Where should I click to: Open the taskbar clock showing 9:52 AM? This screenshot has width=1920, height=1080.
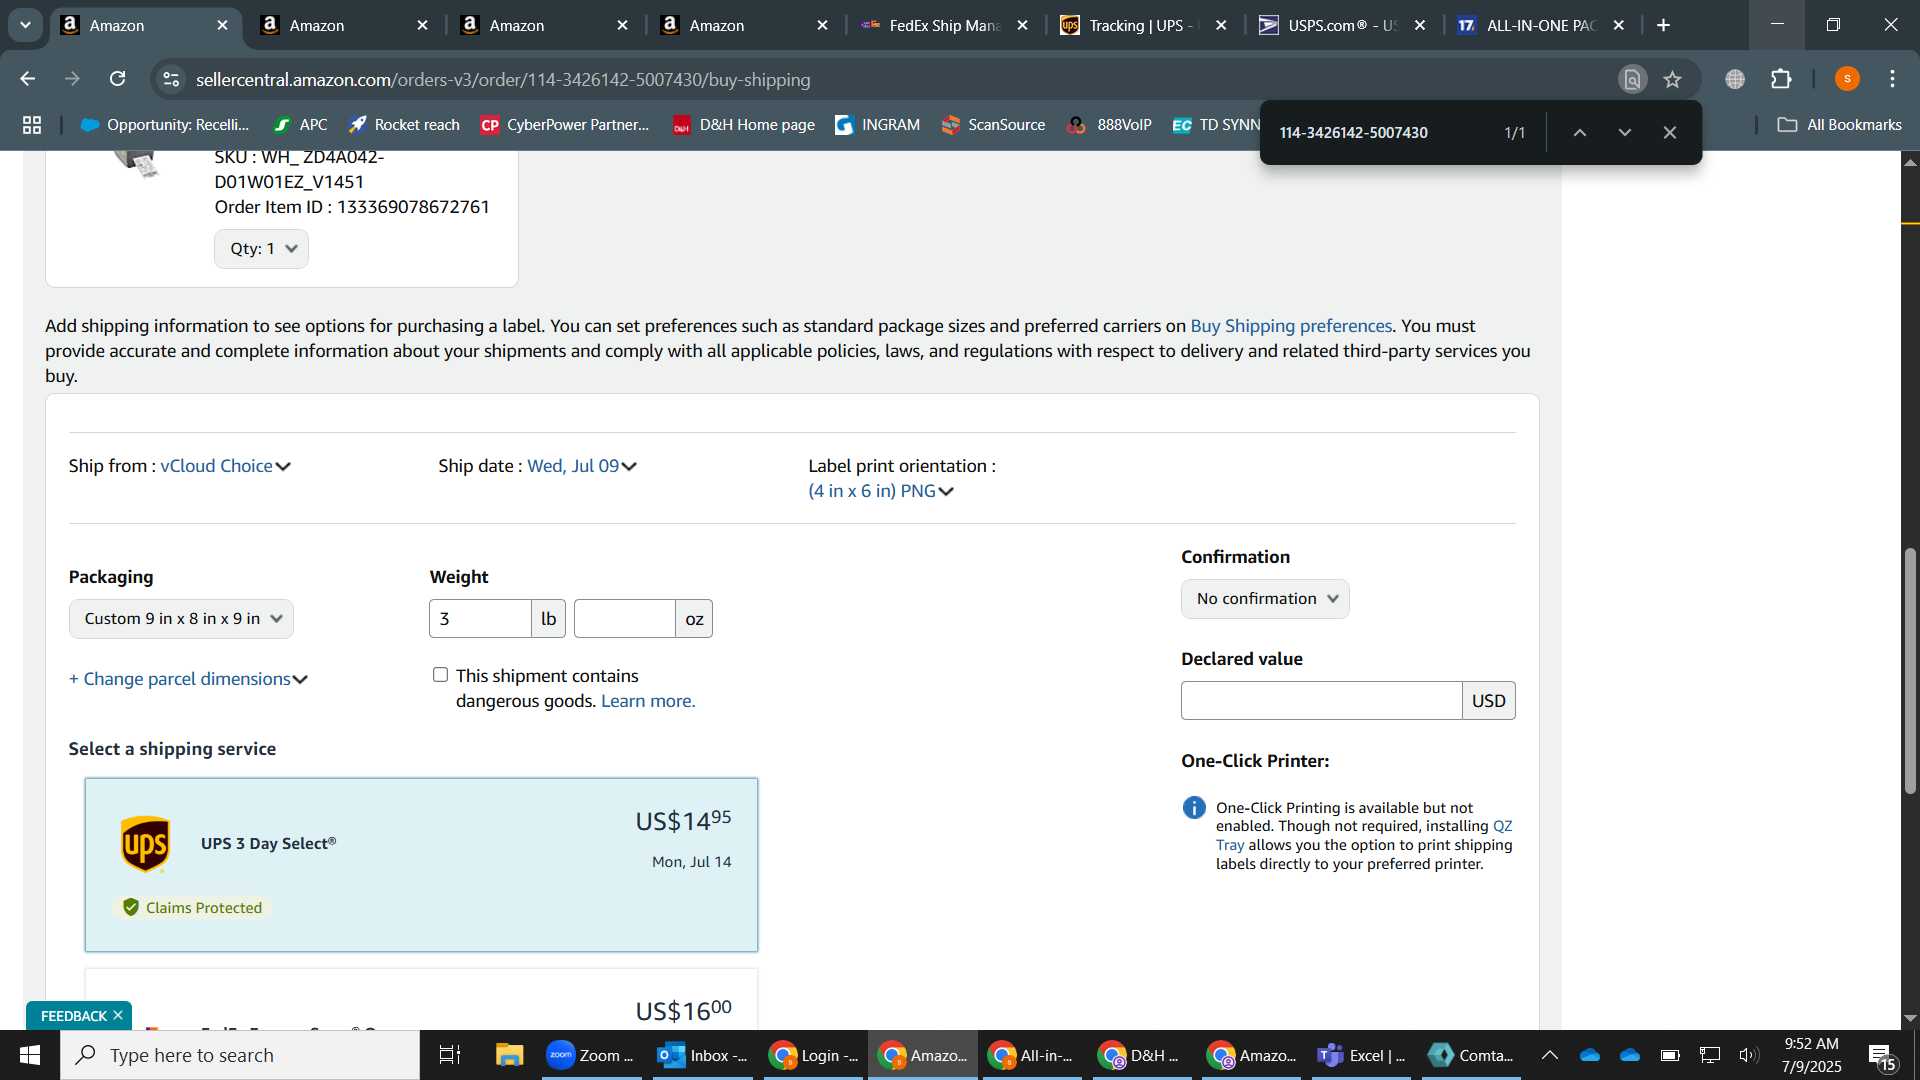point(1811,1055)
